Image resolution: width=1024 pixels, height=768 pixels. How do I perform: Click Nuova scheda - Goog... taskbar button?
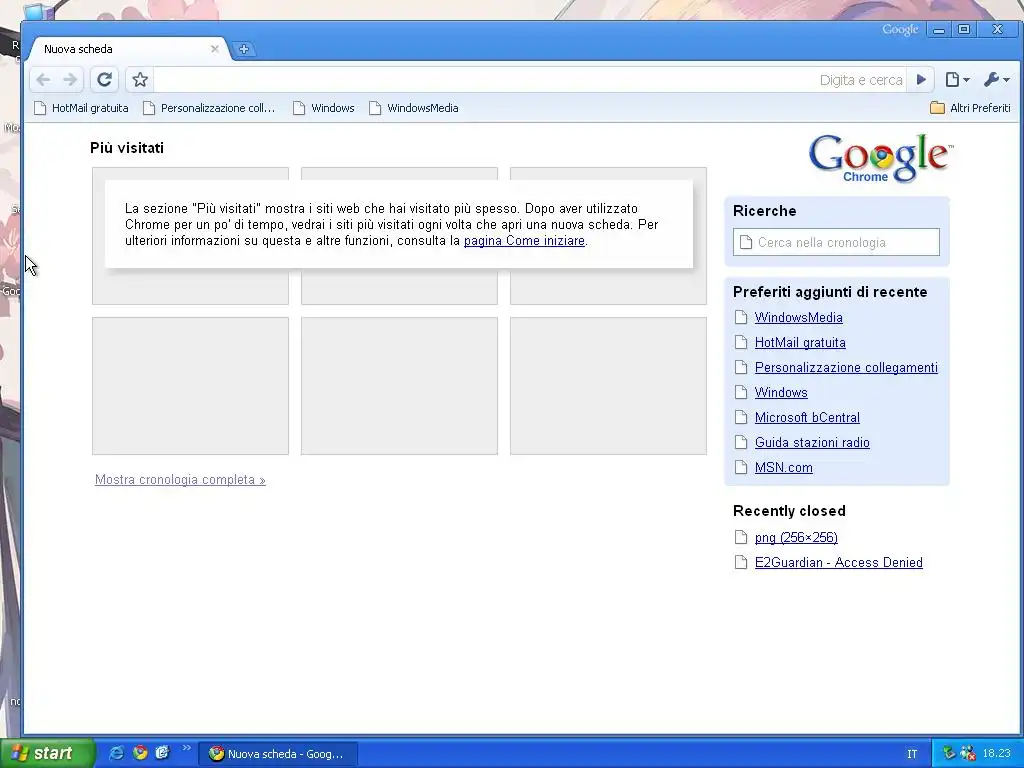click(x=278, y=754)
